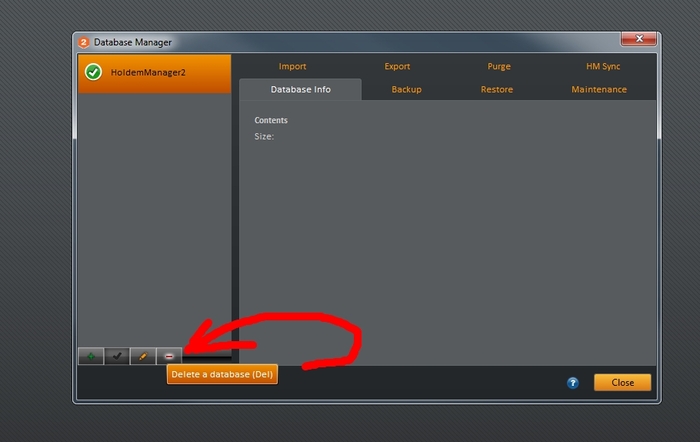
Task: Click the Database Manager title bar logo
Action: (x=83, y=42)
